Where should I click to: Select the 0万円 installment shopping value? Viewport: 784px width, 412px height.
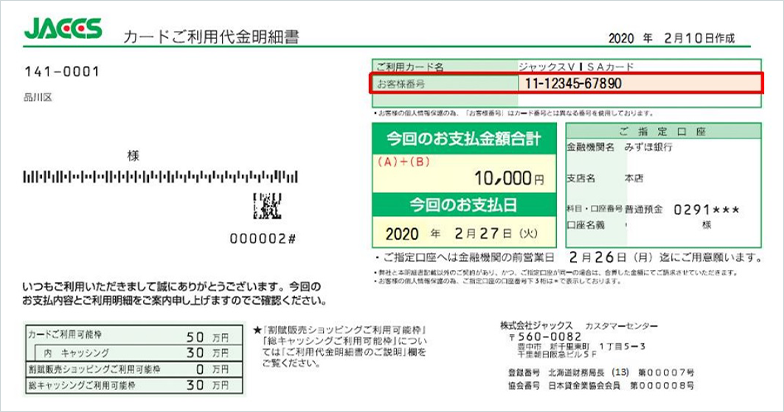point(212,370)
